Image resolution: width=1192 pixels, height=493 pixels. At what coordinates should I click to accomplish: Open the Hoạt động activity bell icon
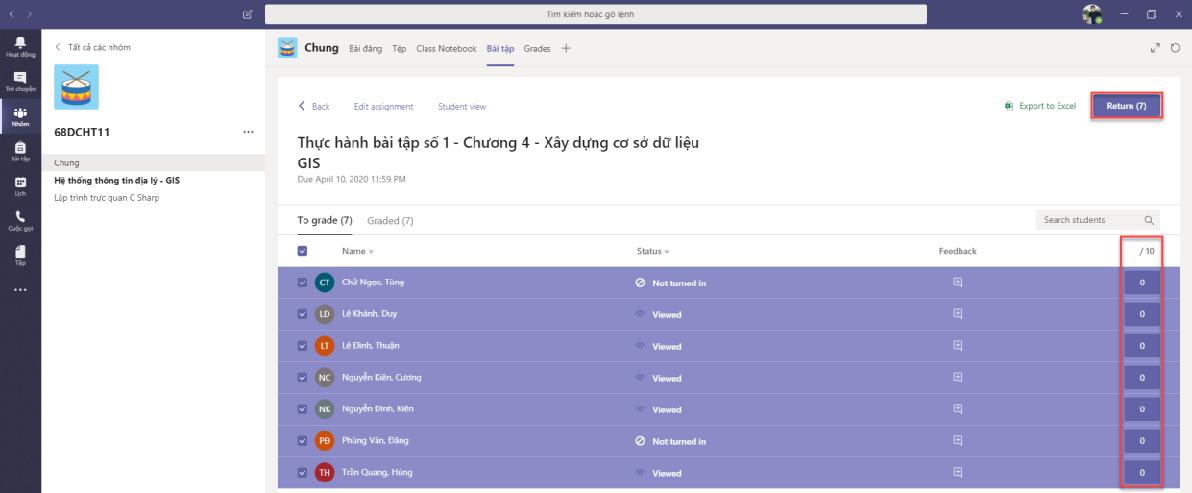pyautogui.click(x=20, y=45)
